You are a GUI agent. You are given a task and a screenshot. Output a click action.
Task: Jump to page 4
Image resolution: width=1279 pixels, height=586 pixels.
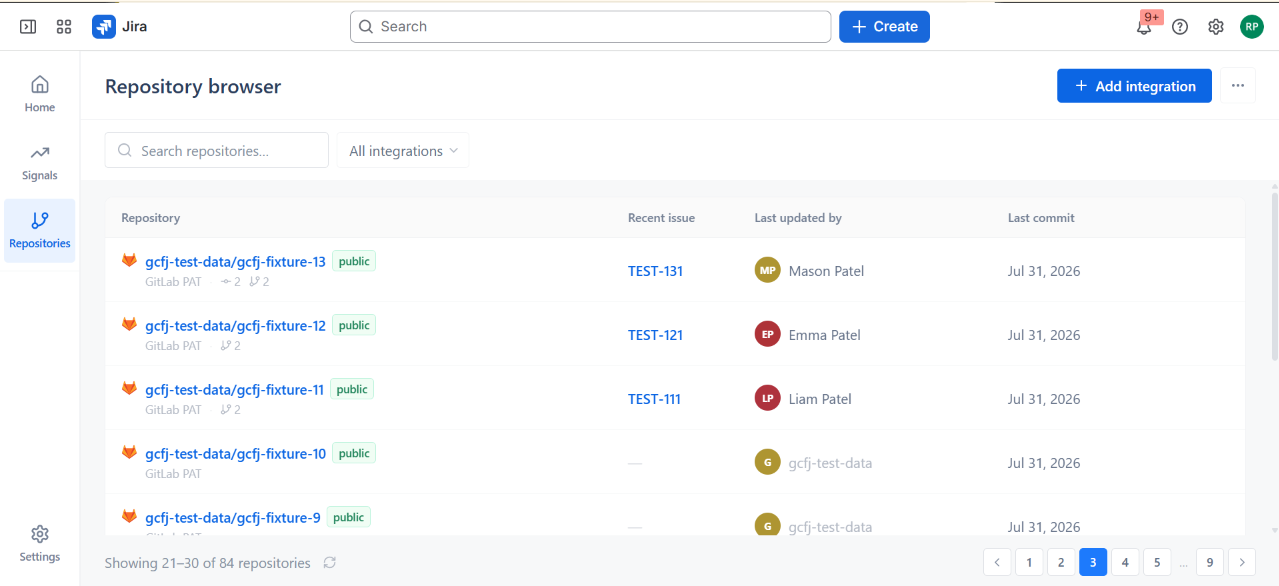pyautogui.click(x=1125, y=563)
